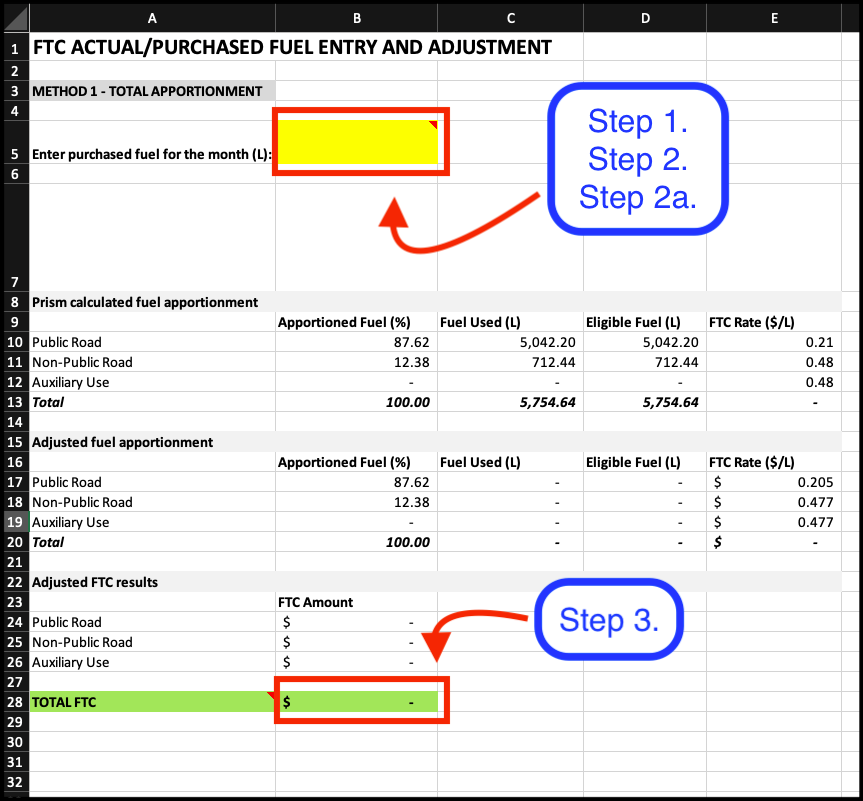Screen dimensions: 863x801
Task: Select column B header
Action: tap(356, 17)
